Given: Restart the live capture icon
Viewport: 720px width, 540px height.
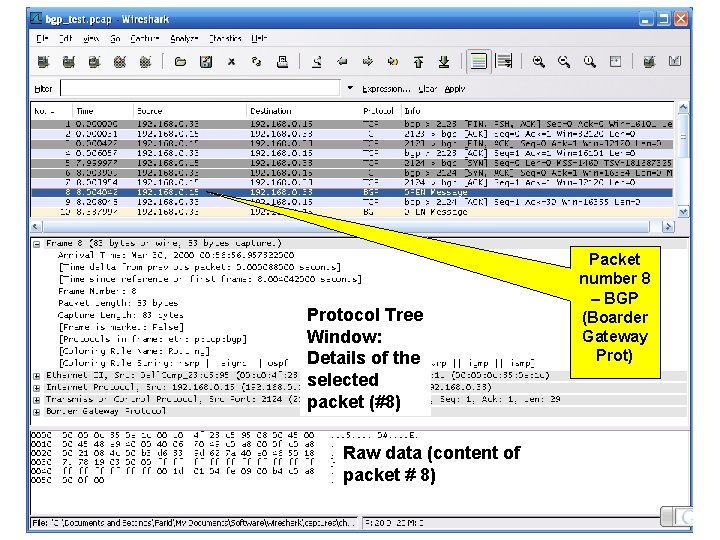Looking at the screenshot, I should click(146, 62).
